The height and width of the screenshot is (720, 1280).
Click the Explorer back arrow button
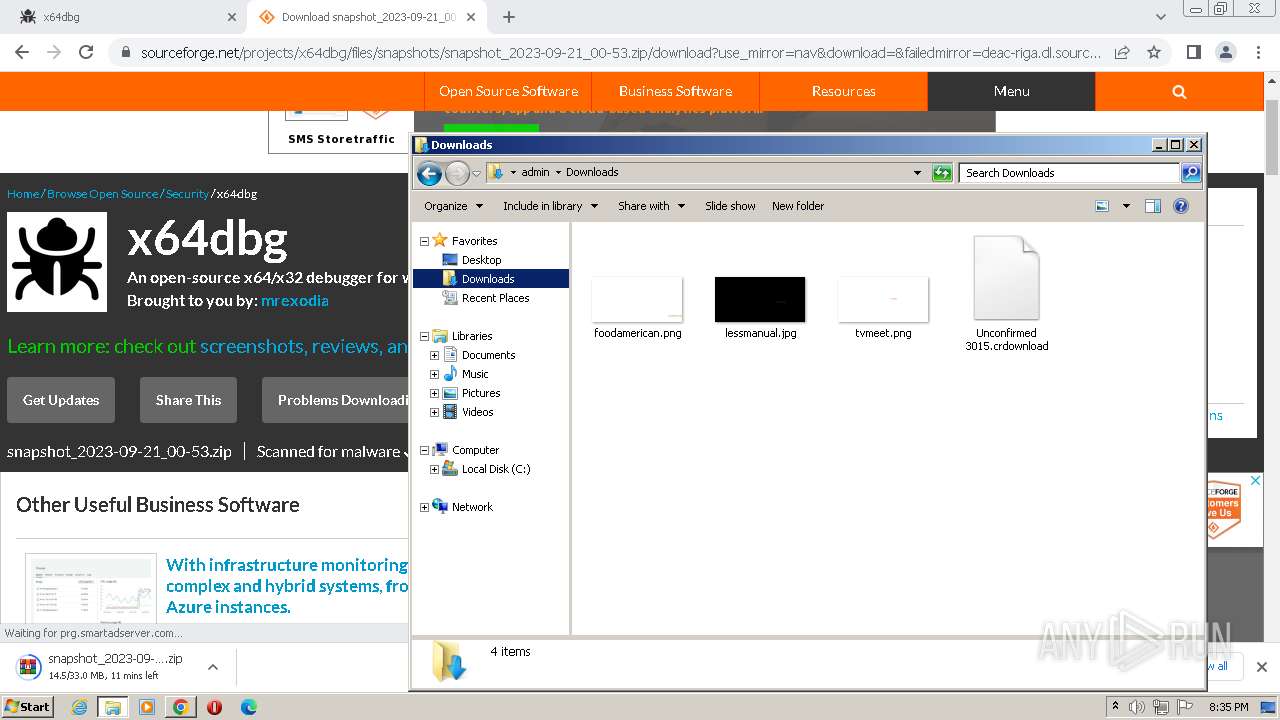pos(429,173)
